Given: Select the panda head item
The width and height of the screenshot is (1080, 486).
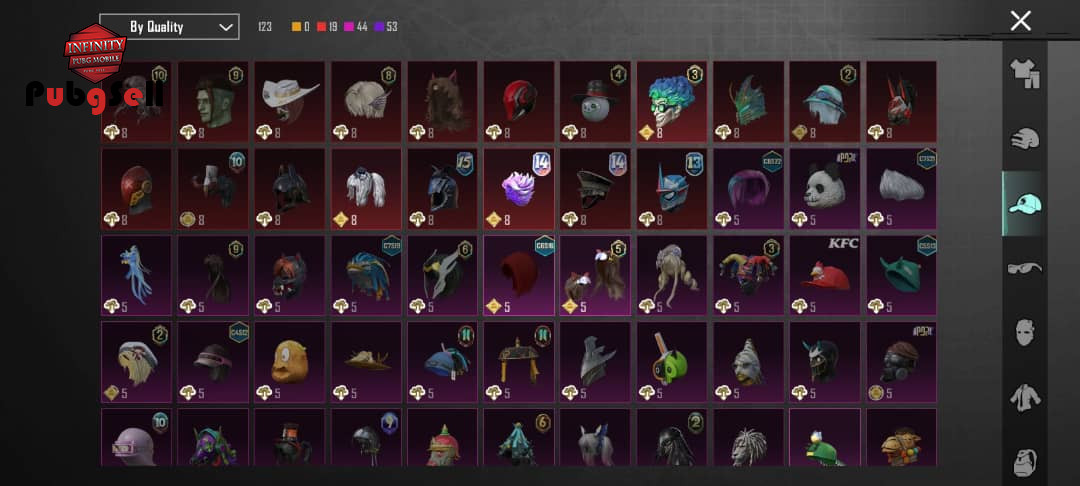Looking at the screenshot, I should coord(824,189).
